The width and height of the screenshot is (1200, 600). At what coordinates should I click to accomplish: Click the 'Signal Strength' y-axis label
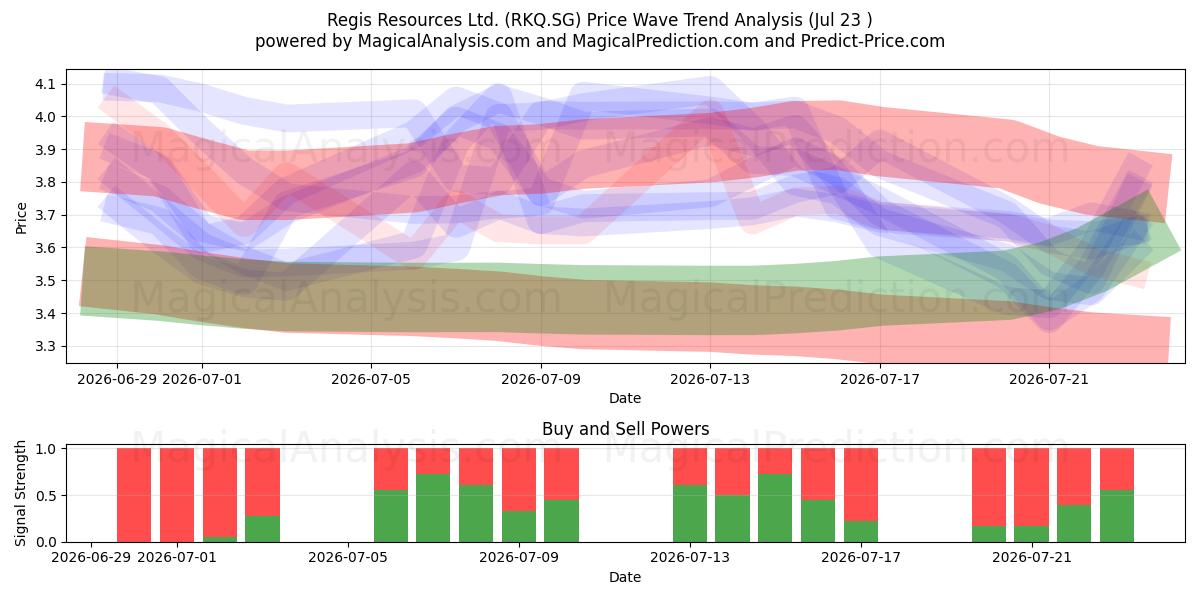click(x=22, y=493)
